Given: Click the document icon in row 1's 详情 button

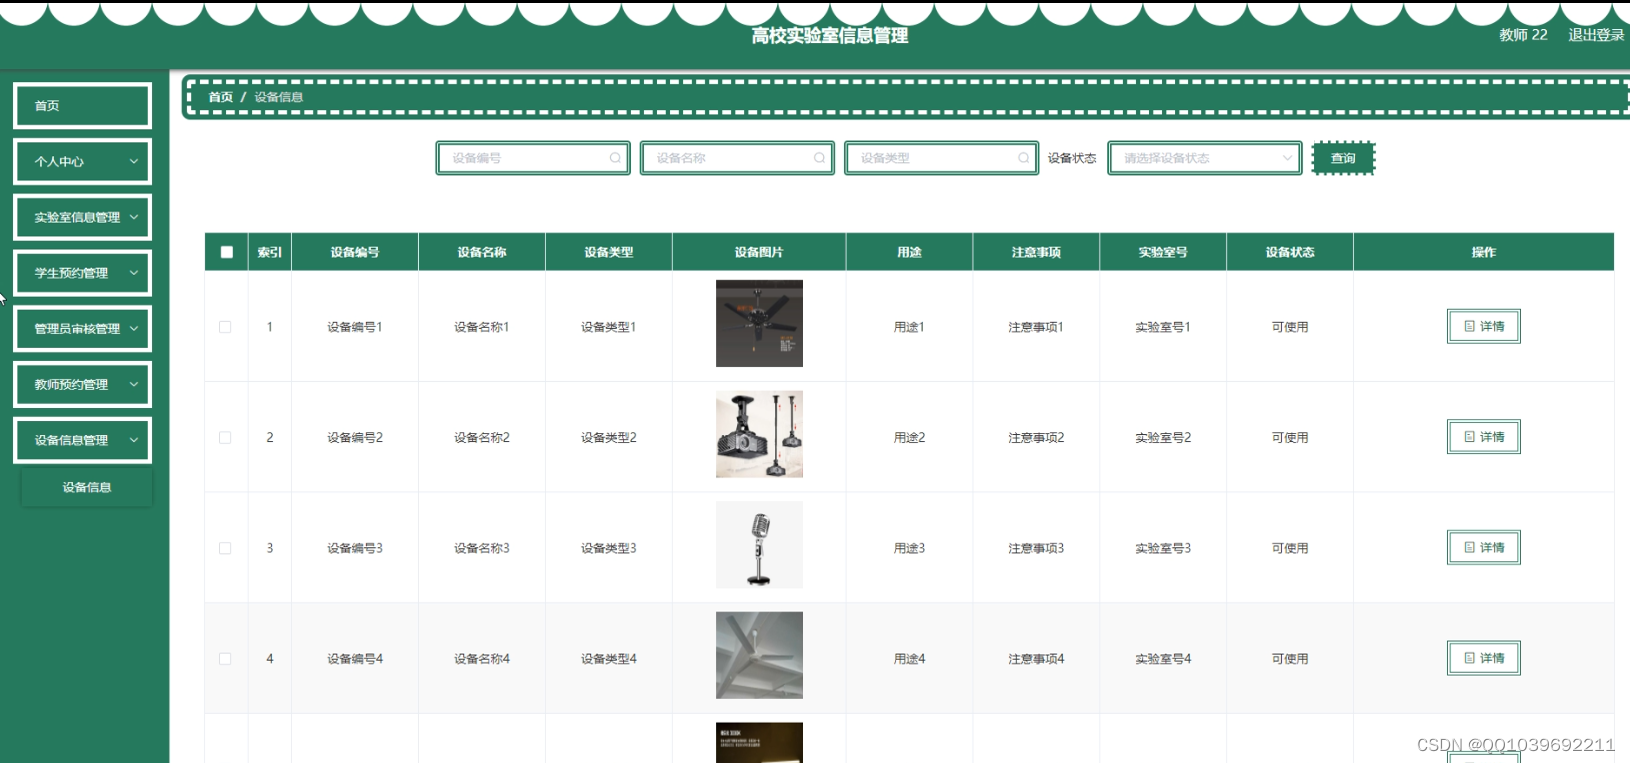Looking at the screenshot, I should click(1469, 326).
